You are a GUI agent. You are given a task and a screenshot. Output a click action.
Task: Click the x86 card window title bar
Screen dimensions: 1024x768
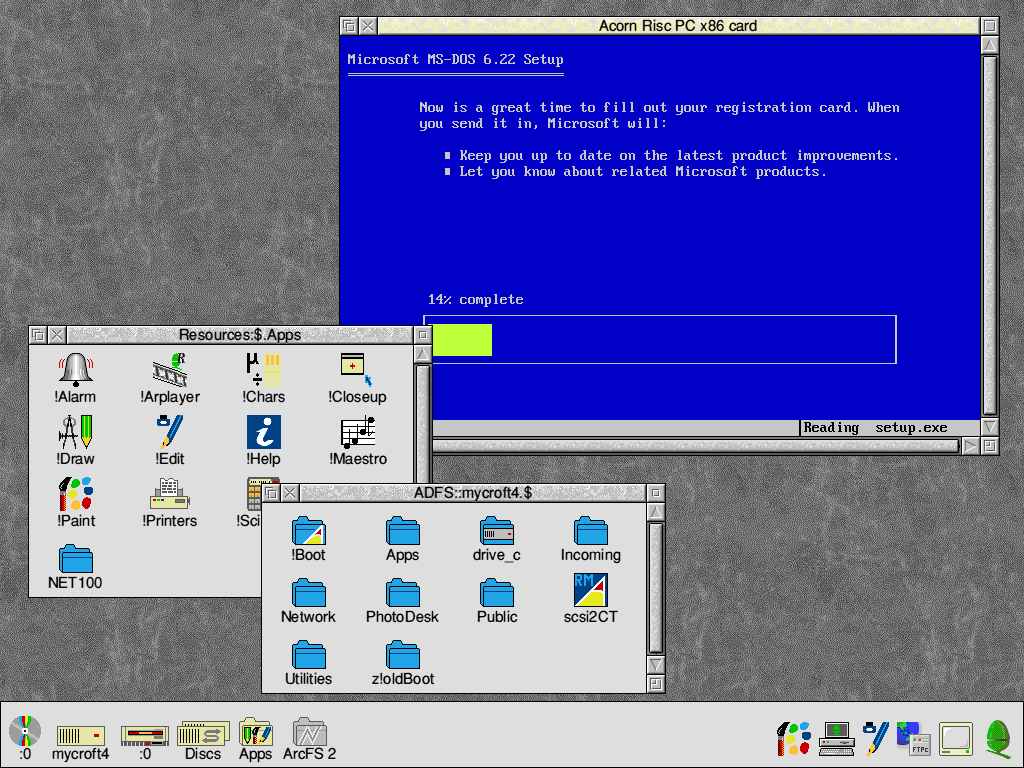678,25
